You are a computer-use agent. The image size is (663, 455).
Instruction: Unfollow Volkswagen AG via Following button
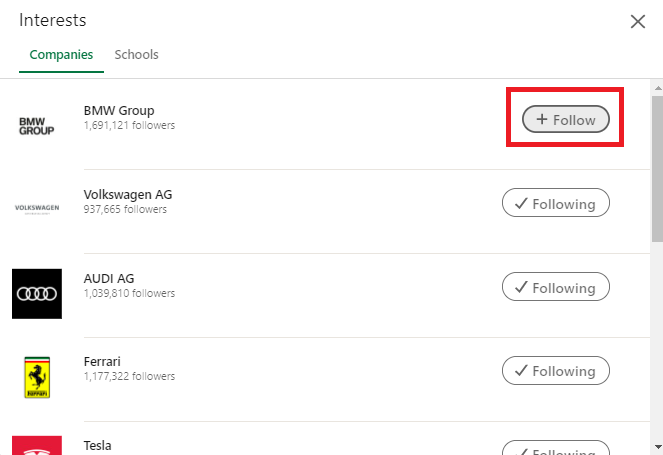pos(556,203)
